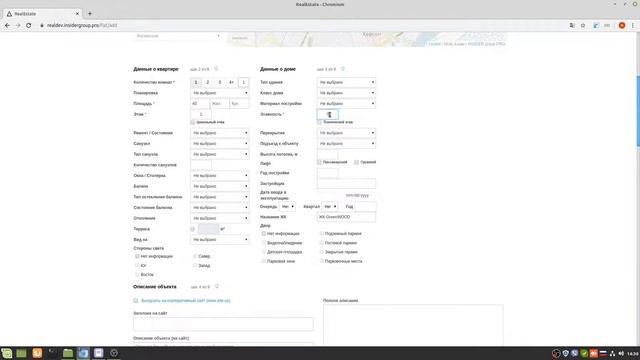Check Подземный паркинг under Двор
Image resolution: width=640 pixels, height=360 pixels.
pyautogui.click(x=322, y=233)
